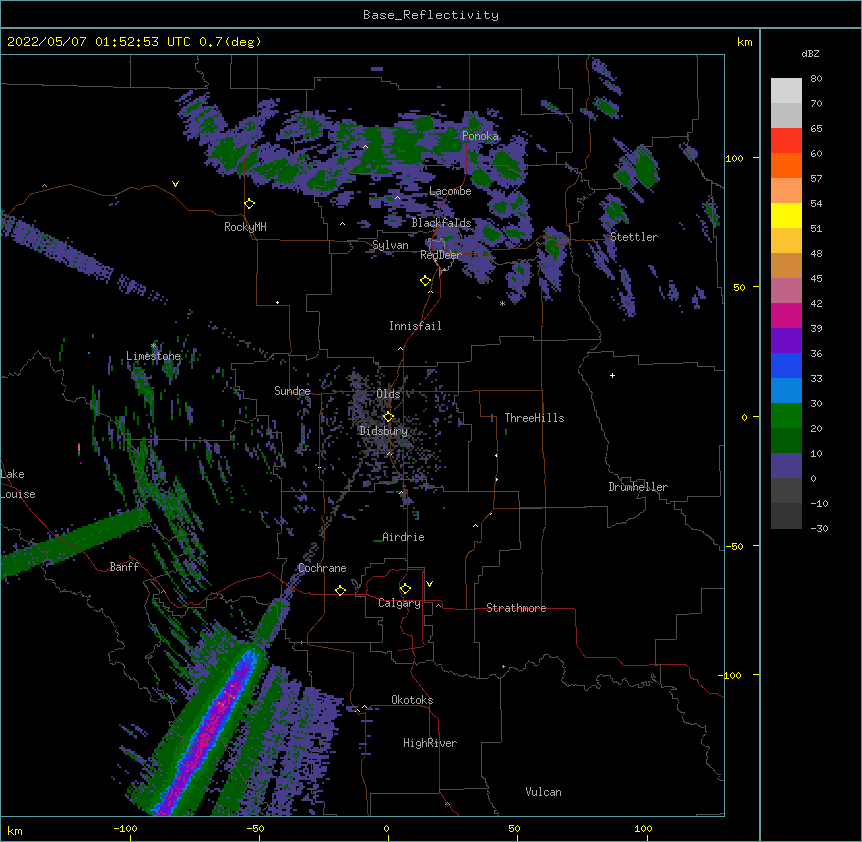
Task: Click the -50 tick on bottom axis
Action: point(254,828)
